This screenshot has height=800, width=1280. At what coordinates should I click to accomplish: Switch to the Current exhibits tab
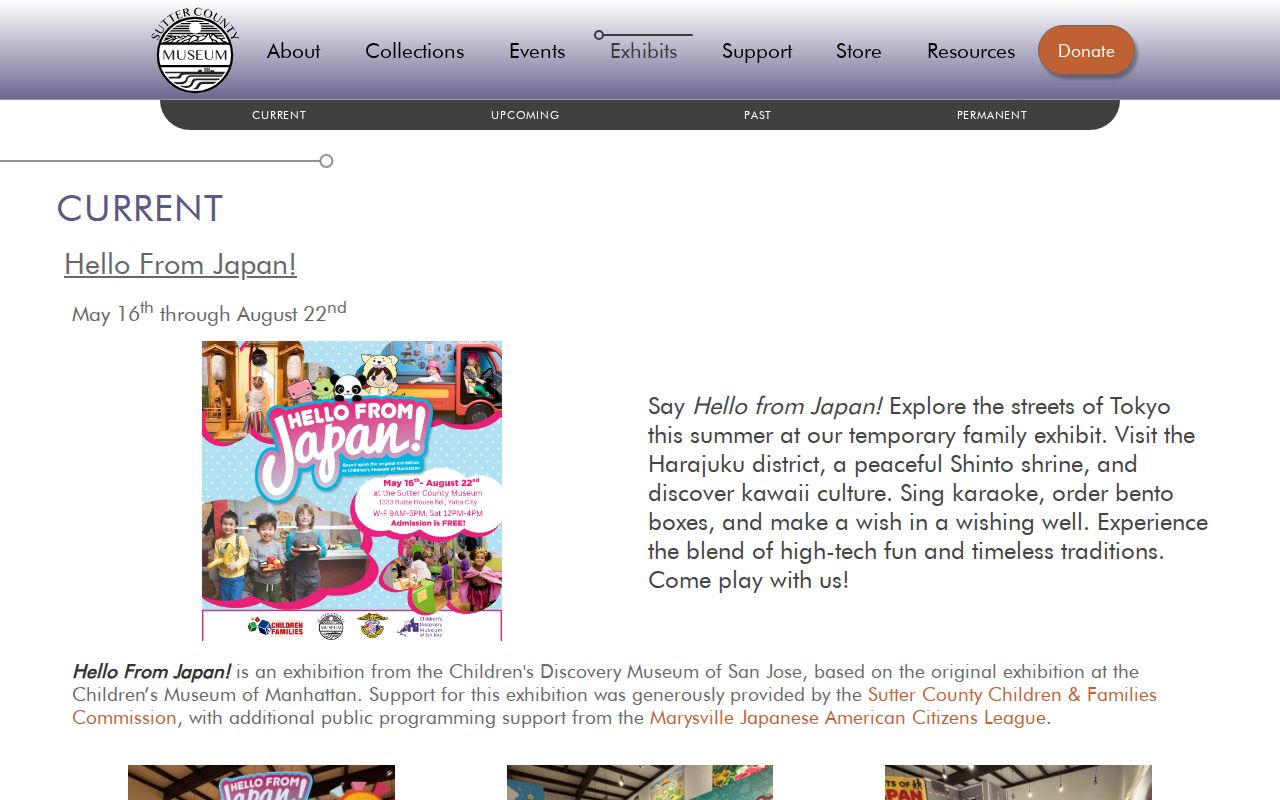coord(279,115)
